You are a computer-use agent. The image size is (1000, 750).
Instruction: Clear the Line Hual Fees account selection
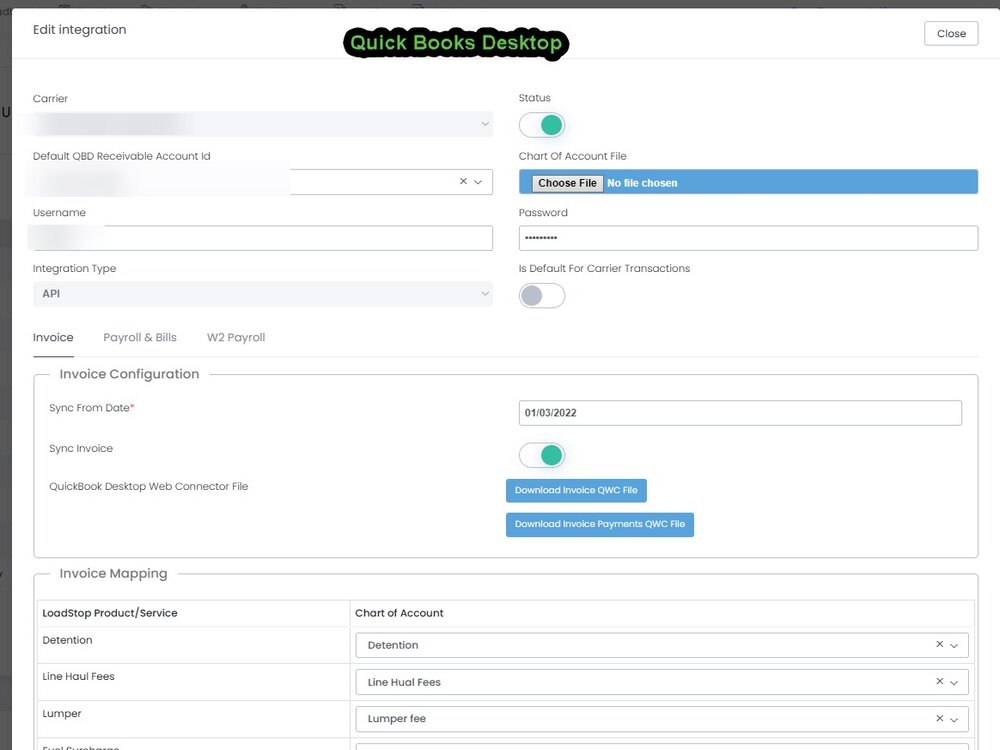(x=939, y=681)
